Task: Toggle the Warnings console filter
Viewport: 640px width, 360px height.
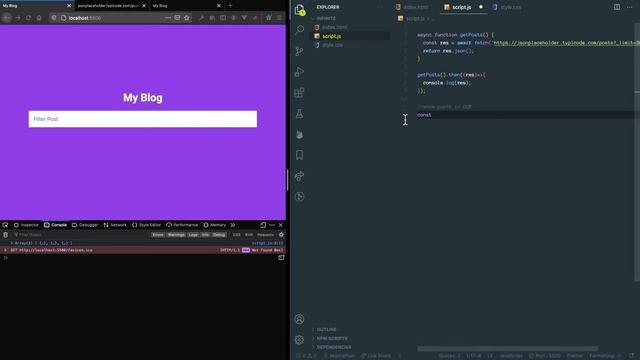Action: click(176, 235)
